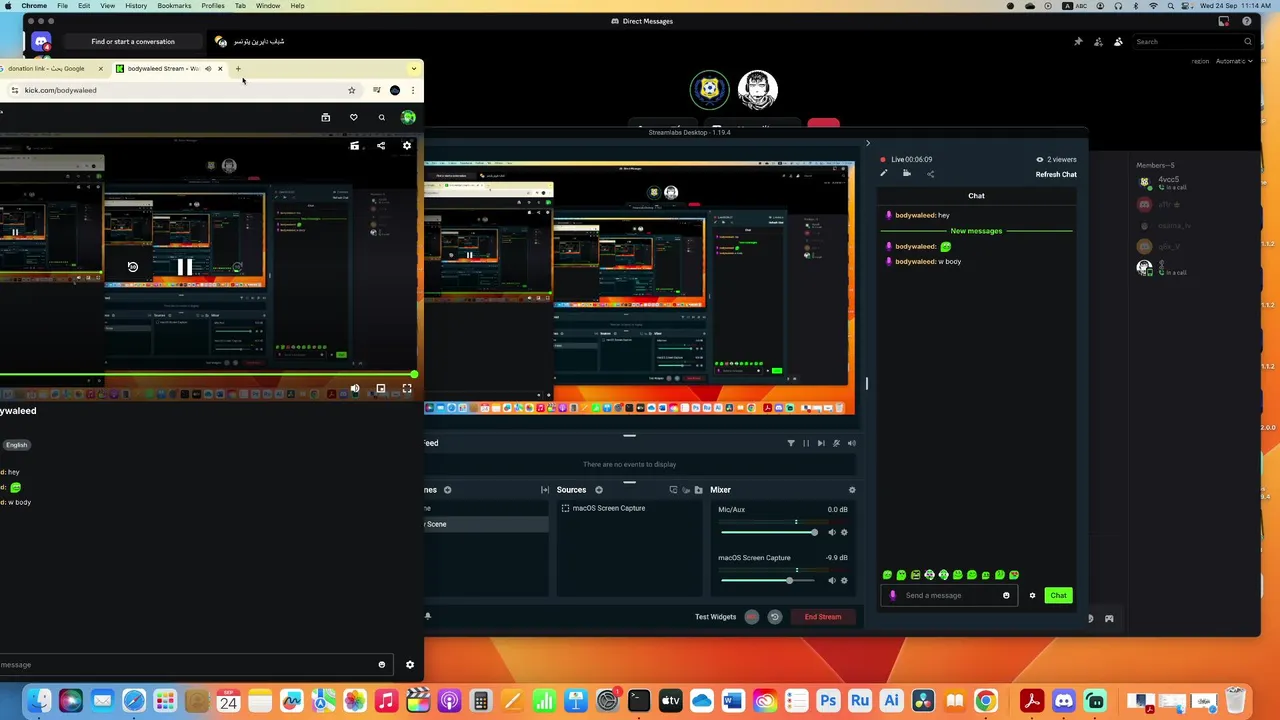Collapse the Streamlabs chat sidebar chevron
Viewport: 1280px width, 720px height.
point(867,143)
